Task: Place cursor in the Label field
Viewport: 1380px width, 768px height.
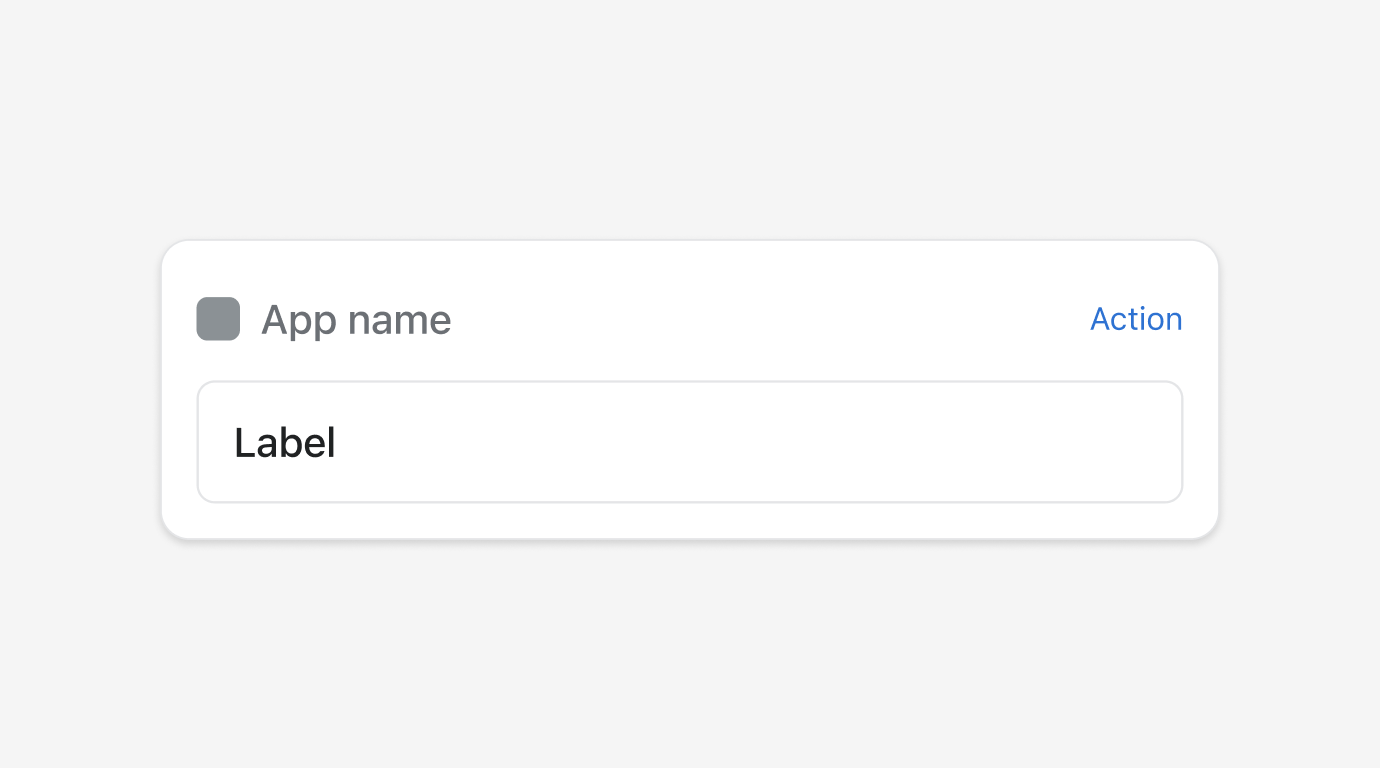Action: pos(690,442)
